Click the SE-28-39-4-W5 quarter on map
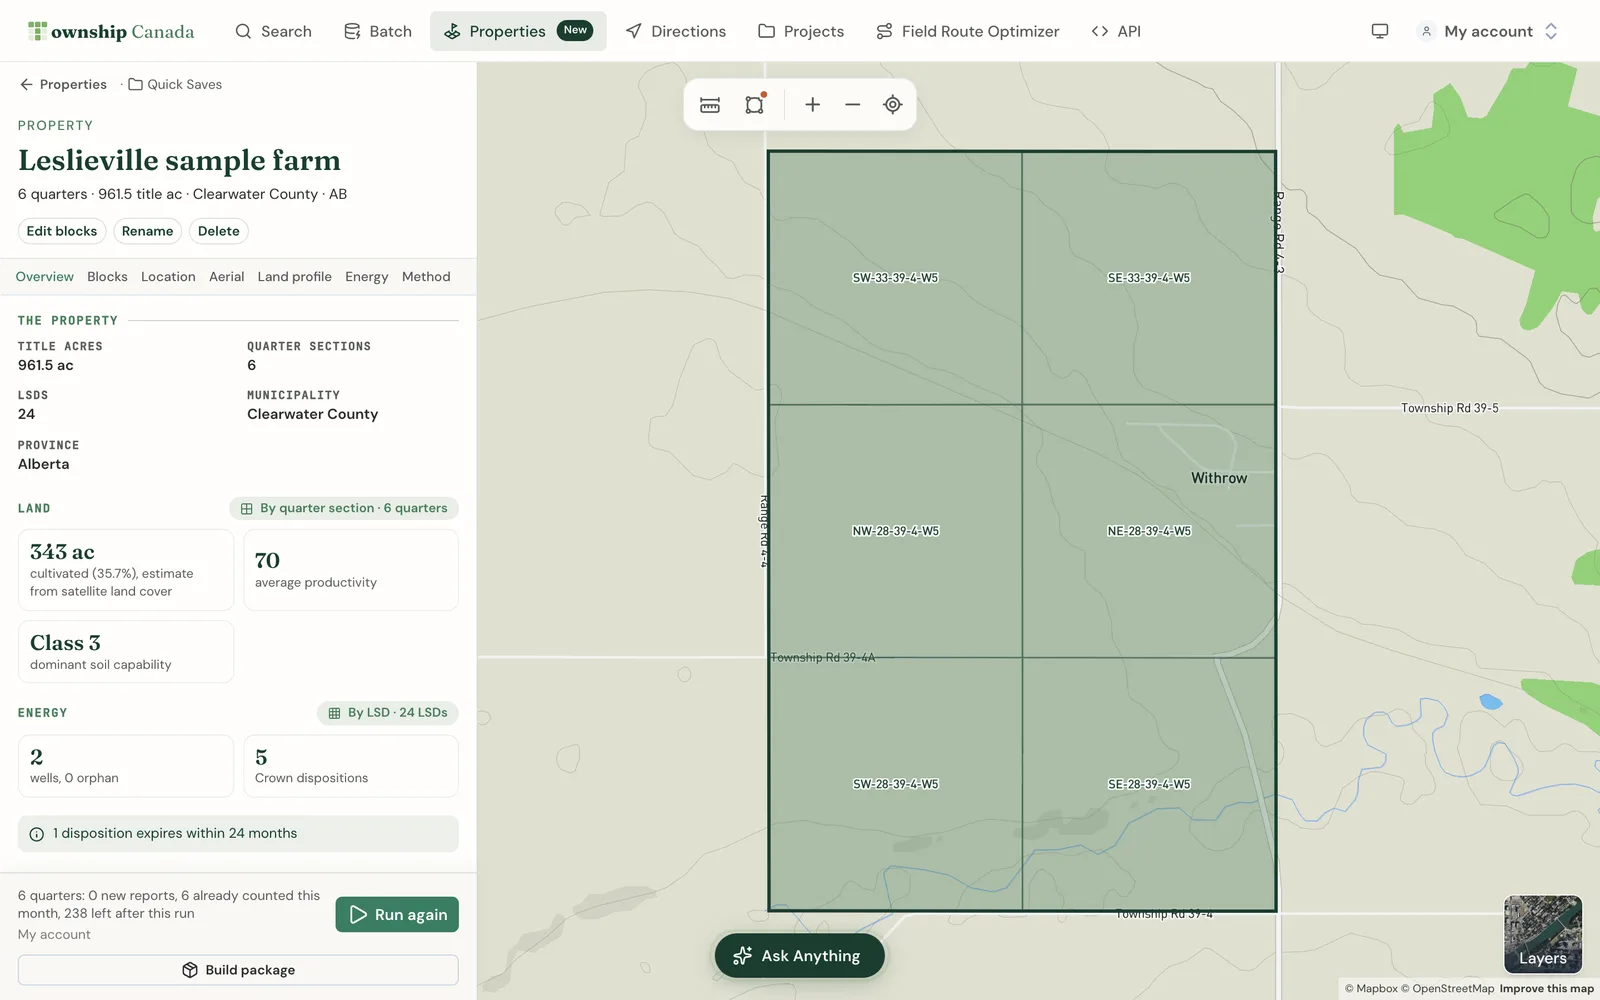 pyautogui.click(x=1149, y=784)
